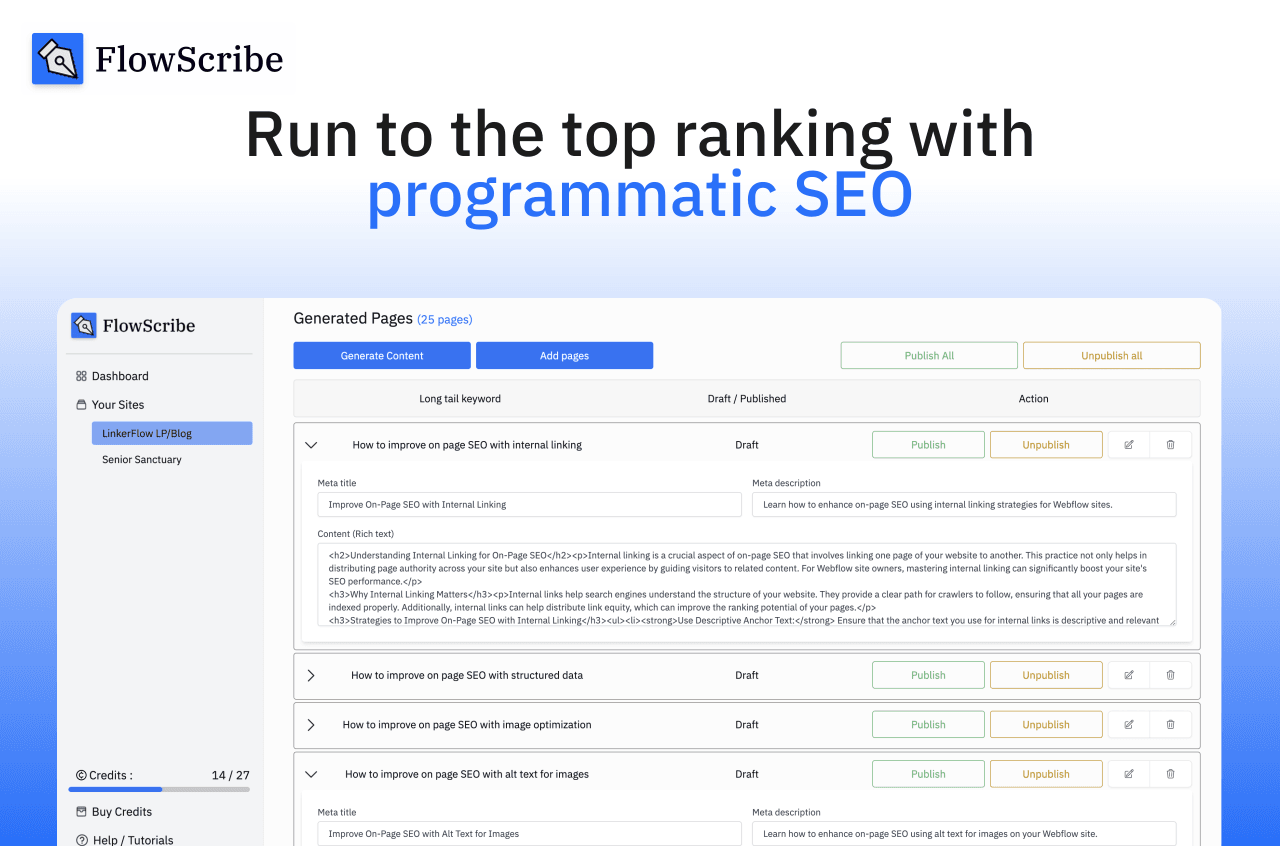1280x846 pixels.
Task: Expand the image optimization row
Action: (311, 725)
